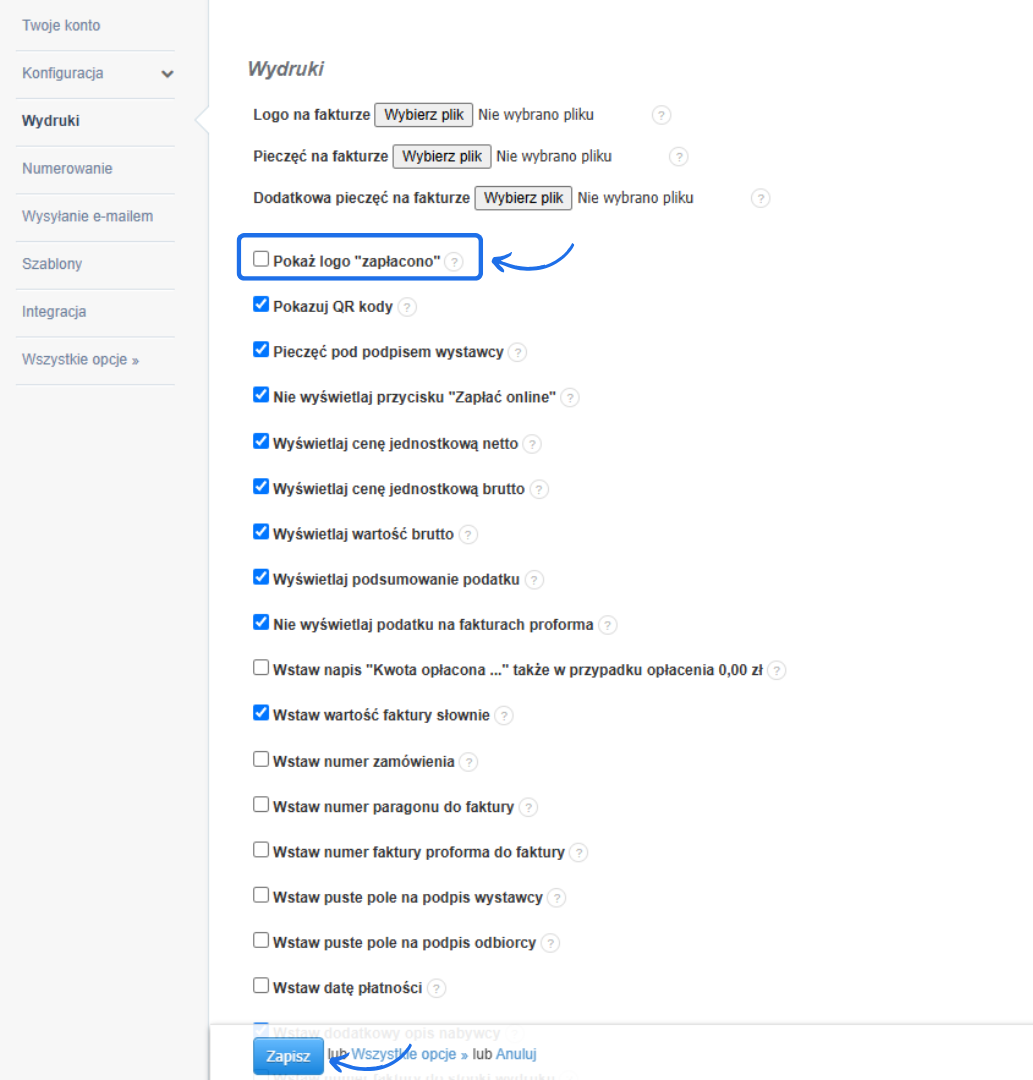Viewport: 1033px width, 1080px height.
Task: Click help icon for Wstaw numer zamówienia
Action: pos(468,762)
